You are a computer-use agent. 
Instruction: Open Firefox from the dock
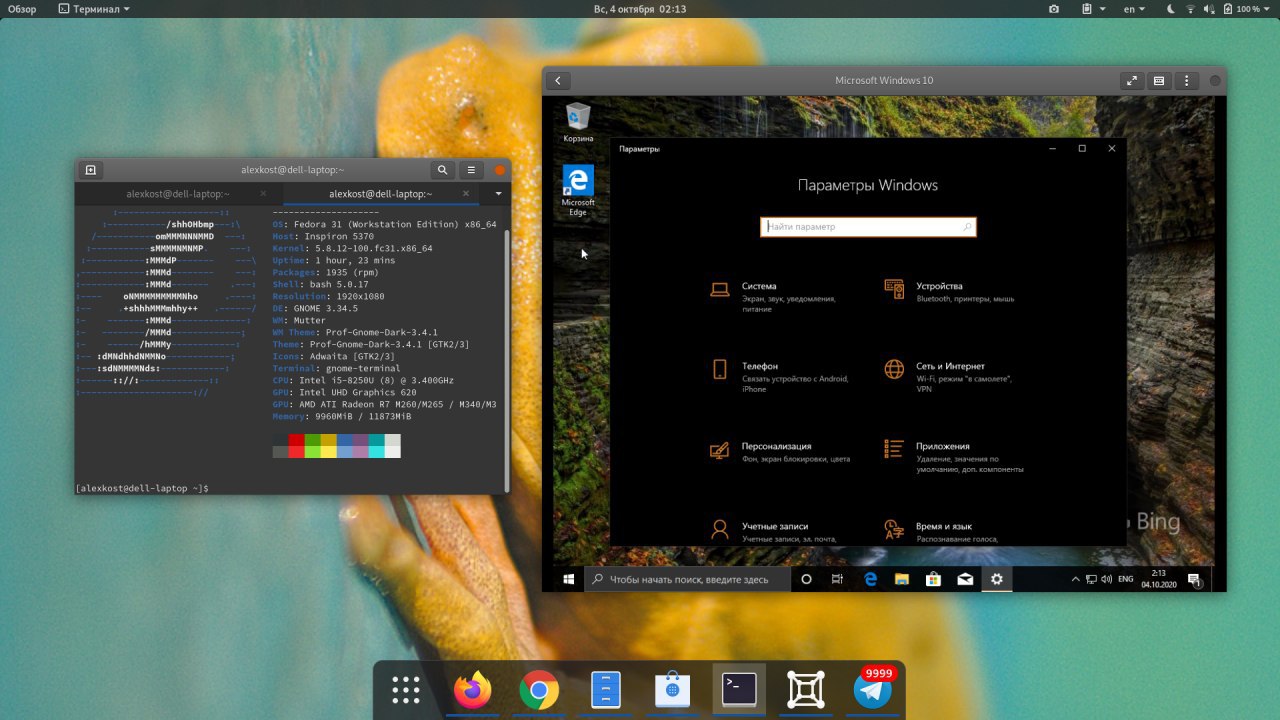[473, 690]
